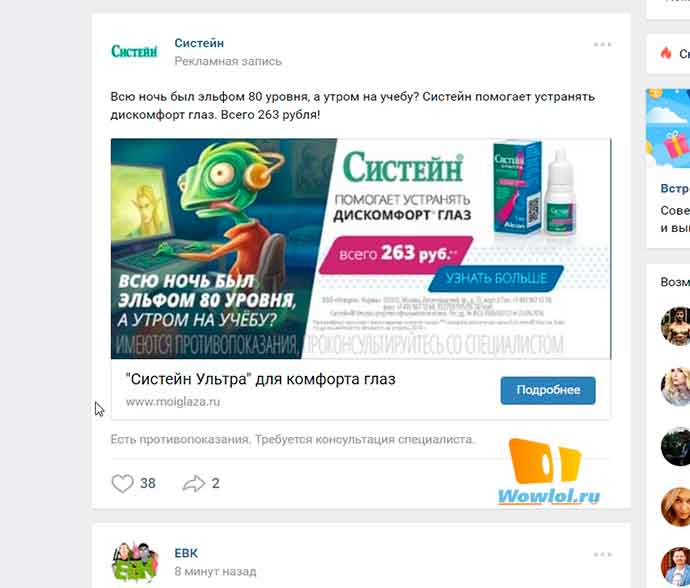The image size is (690, 588).
Task: Click the 8 минут назад timestamp
Action: [215, 571]
